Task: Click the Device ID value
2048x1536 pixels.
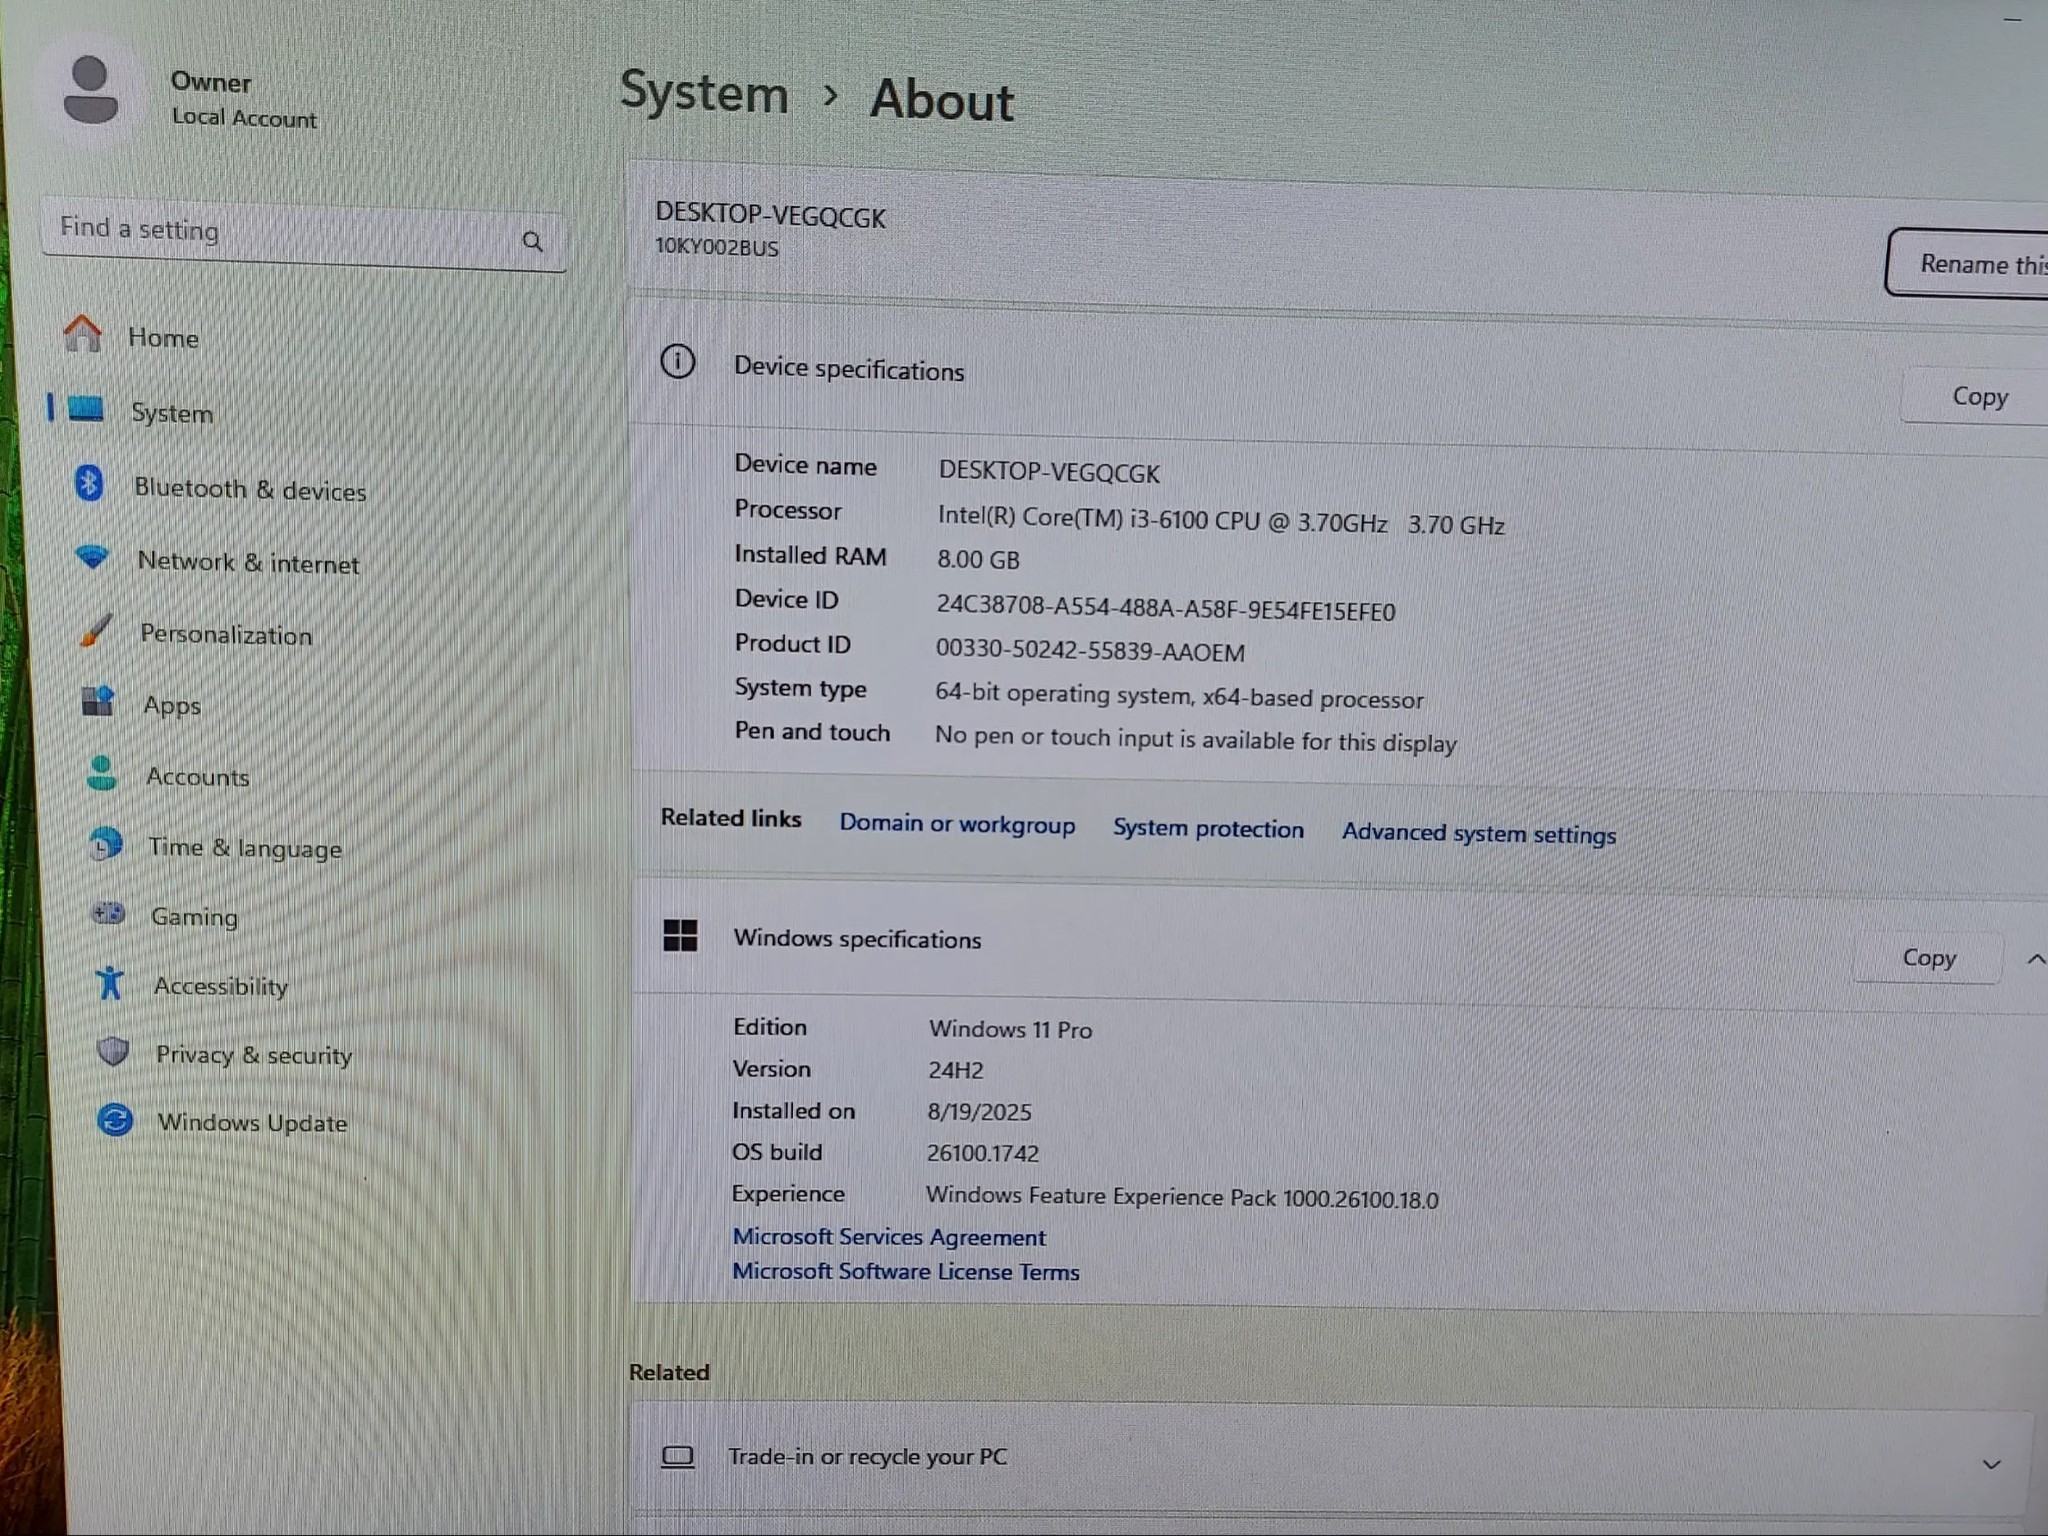Action: pyautogui.click(x=1166, y=609)
